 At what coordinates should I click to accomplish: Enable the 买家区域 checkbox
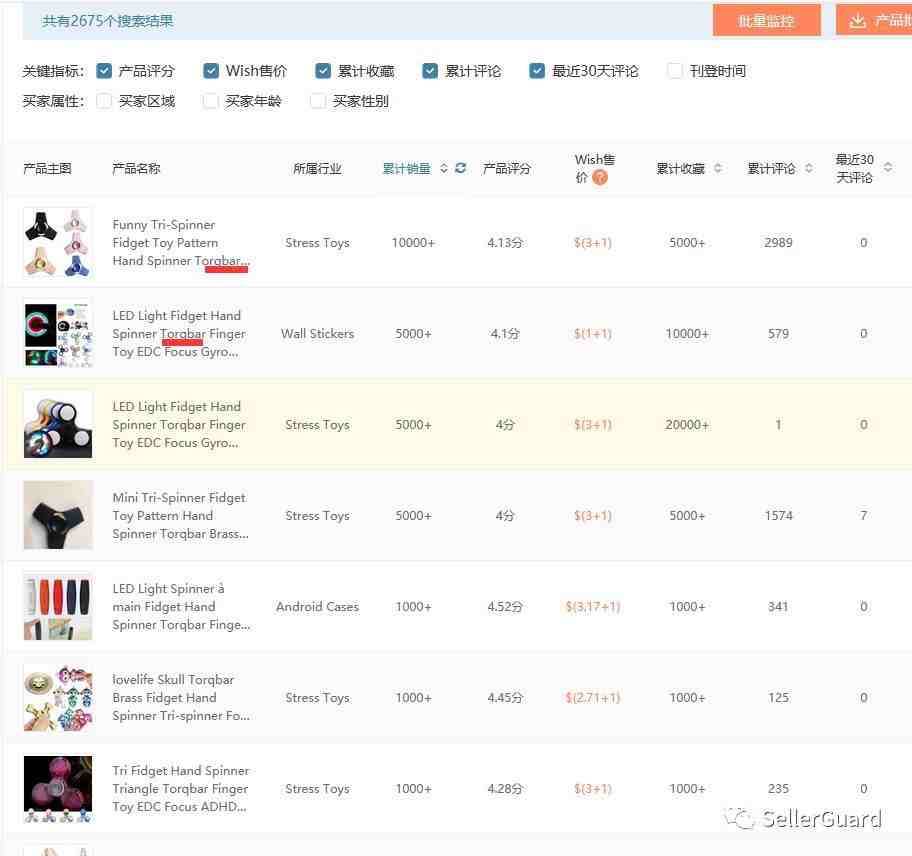[x=104, y=101]
